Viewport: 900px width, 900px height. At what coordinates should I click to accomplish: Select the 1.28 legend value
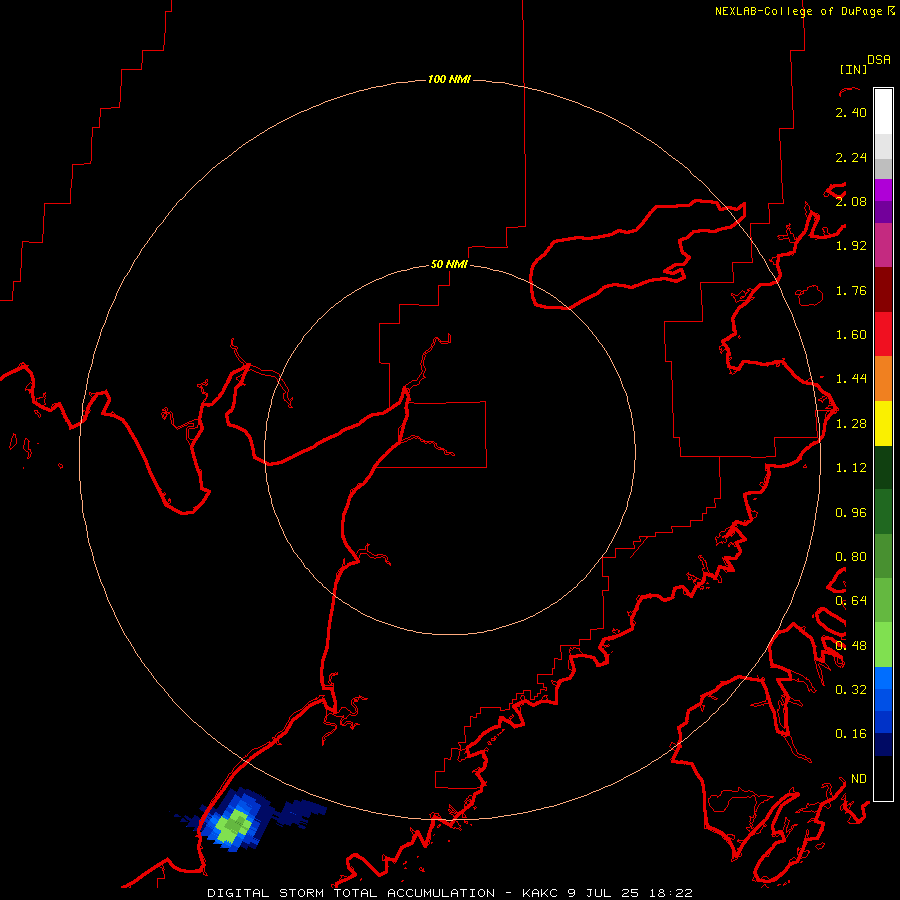pyautogui.click(x=851, y=424)
